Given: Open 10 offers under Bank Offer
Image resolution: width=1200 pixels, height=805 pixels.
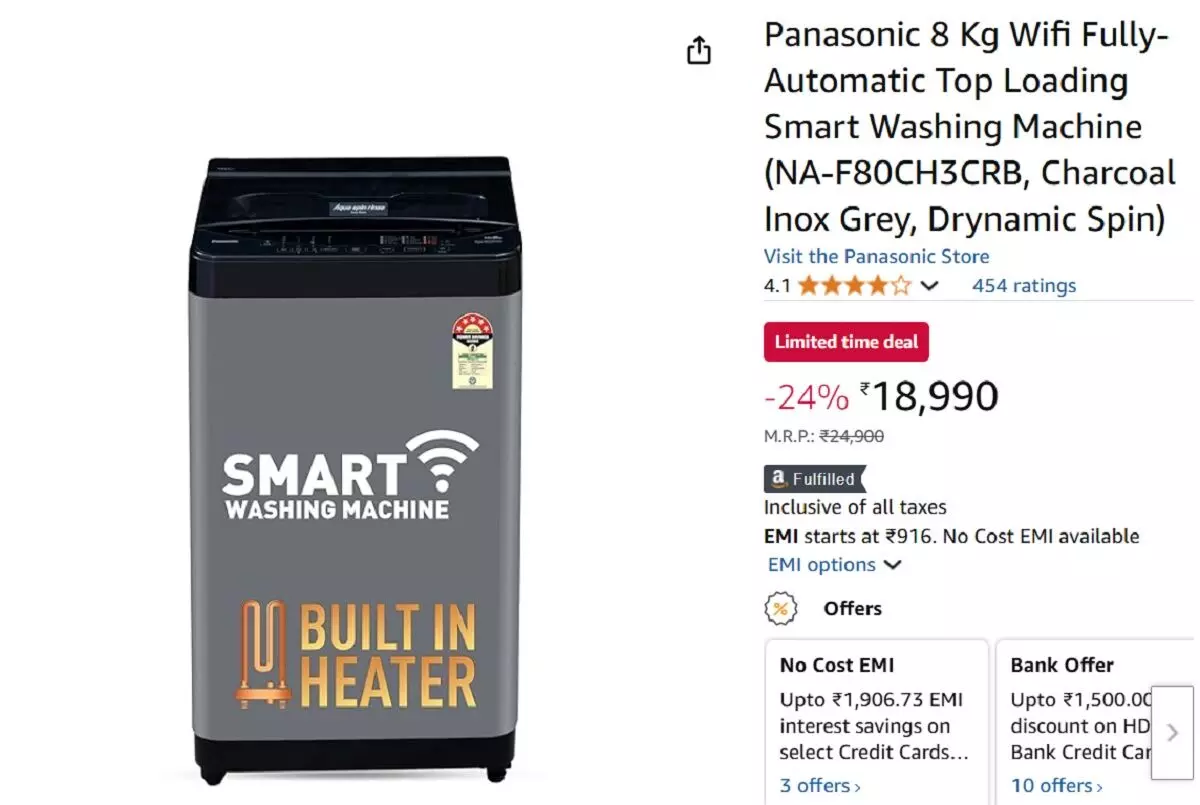Looking at the screenshot, I should click(1056, 786).
